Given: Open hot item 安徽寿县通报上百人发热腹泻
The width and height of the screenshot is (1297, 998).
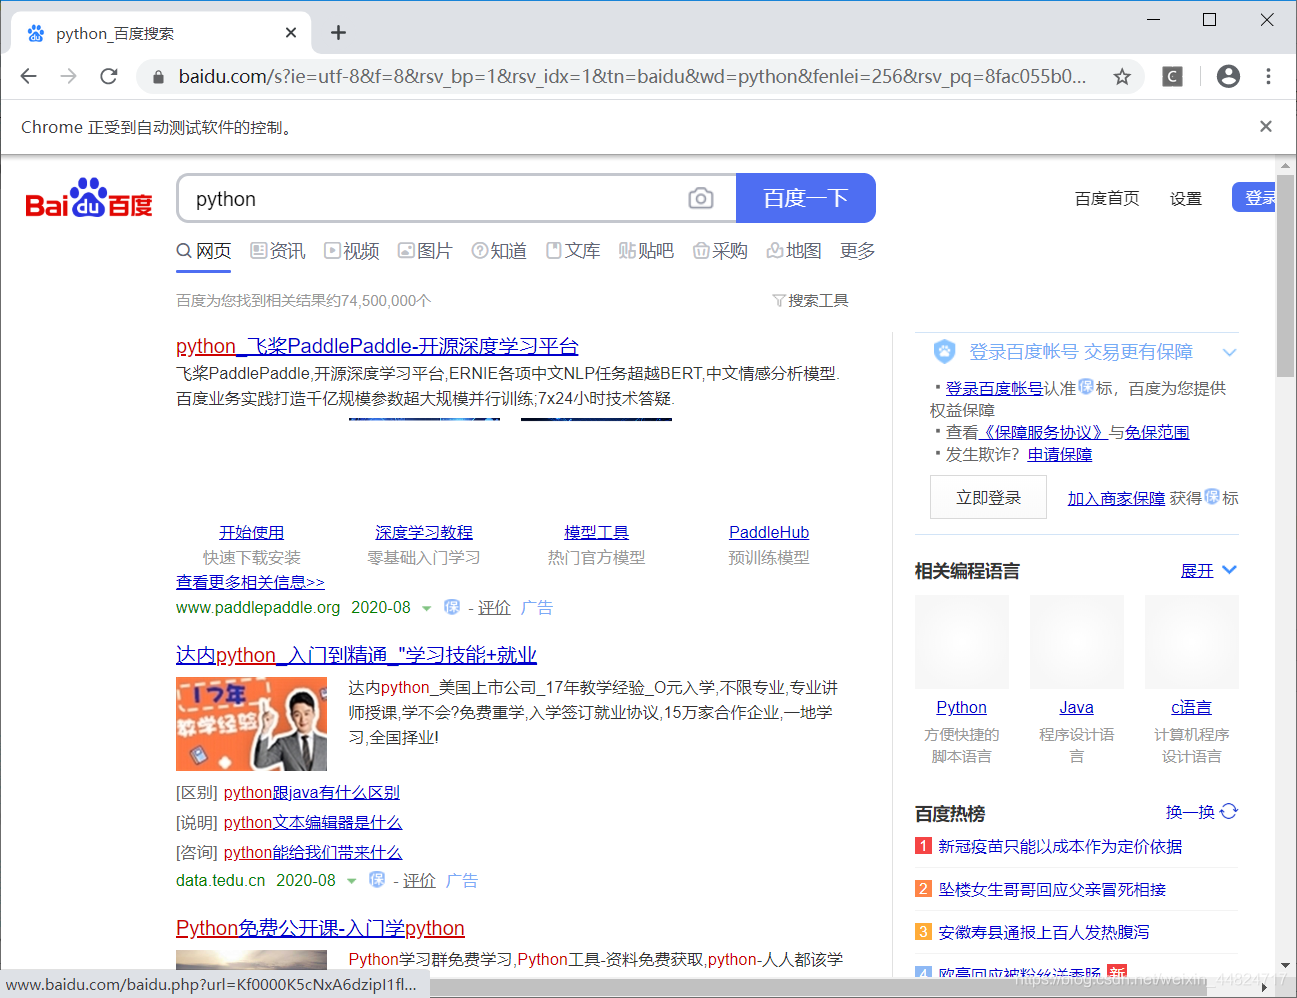Looking at the screenshot, I should click(1044, 932).
